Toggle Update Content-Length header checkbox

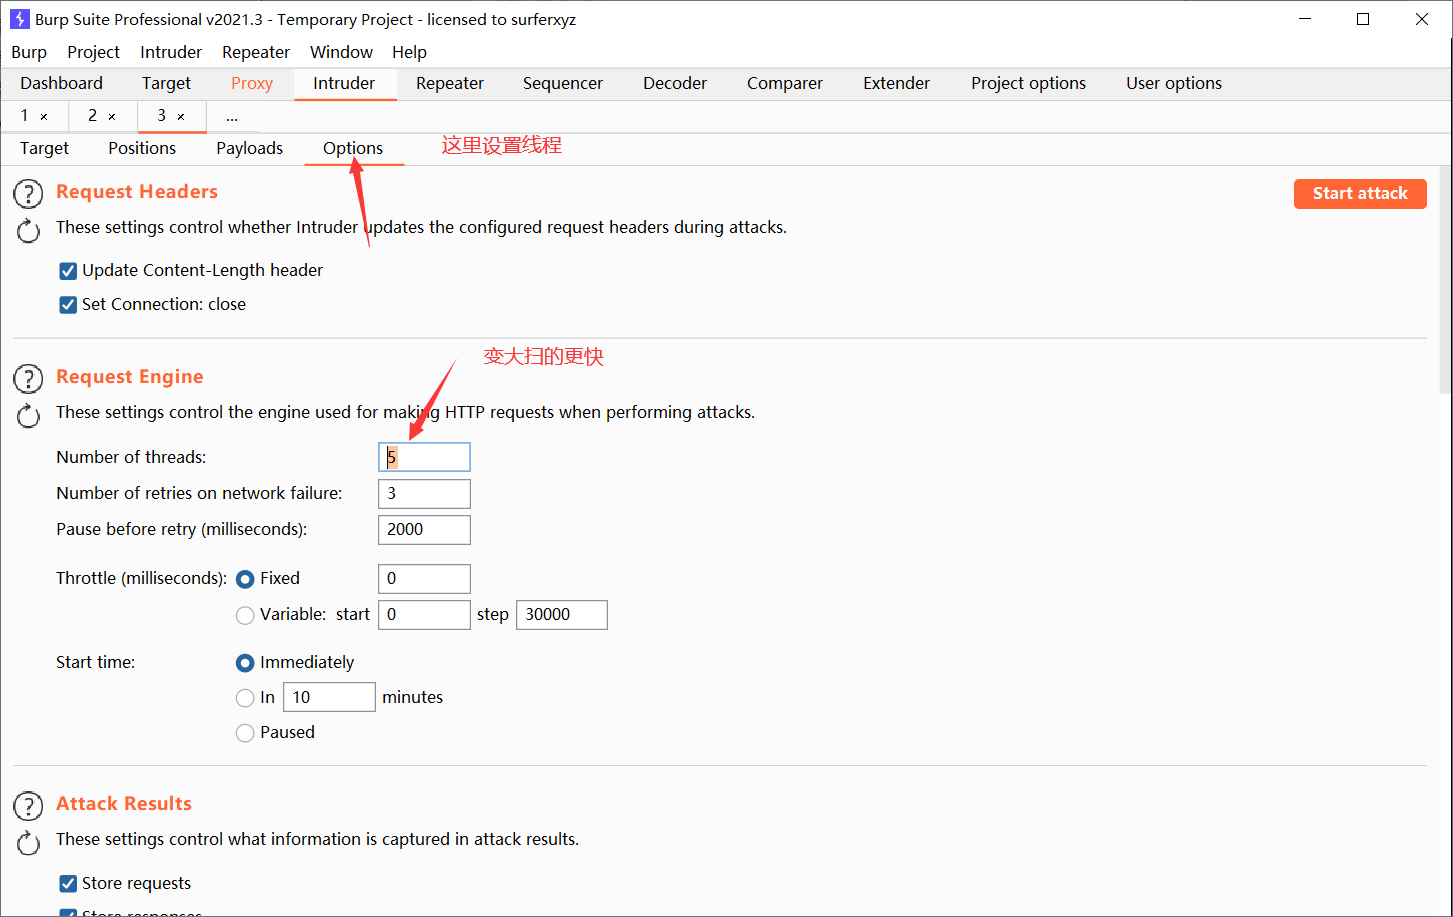click(x=68, y=271)
